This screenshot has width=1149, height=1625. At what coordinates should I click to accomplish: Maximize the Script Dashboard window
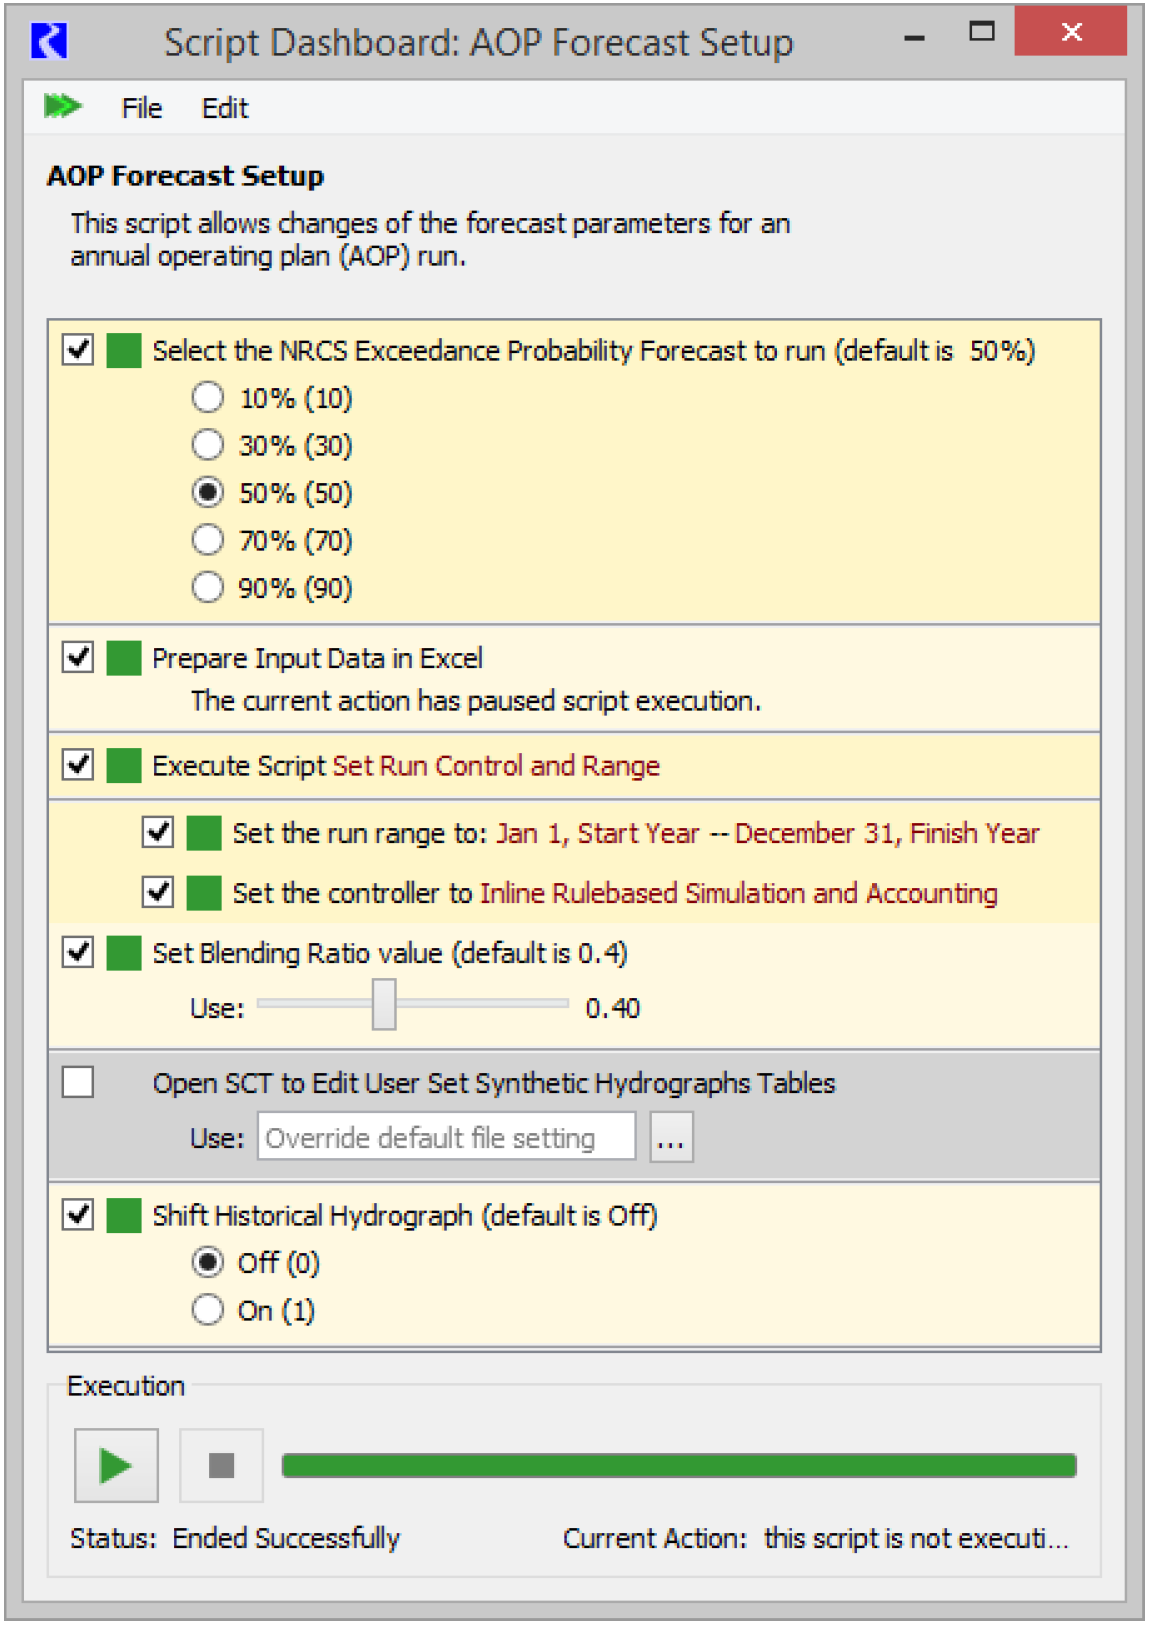[x=982, y=32]
